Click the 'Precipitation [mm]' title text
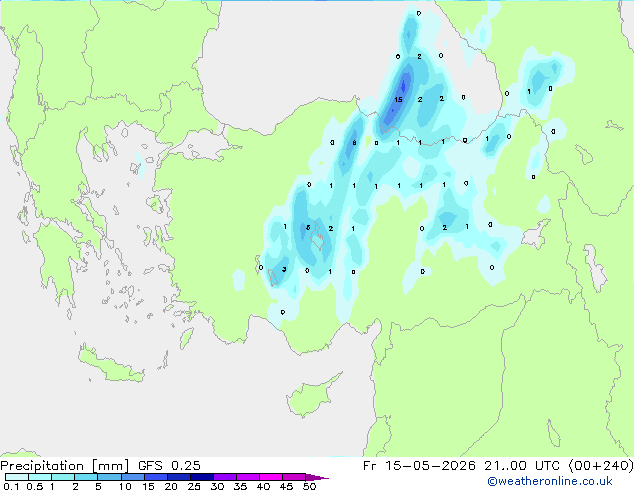 (64, 466)
